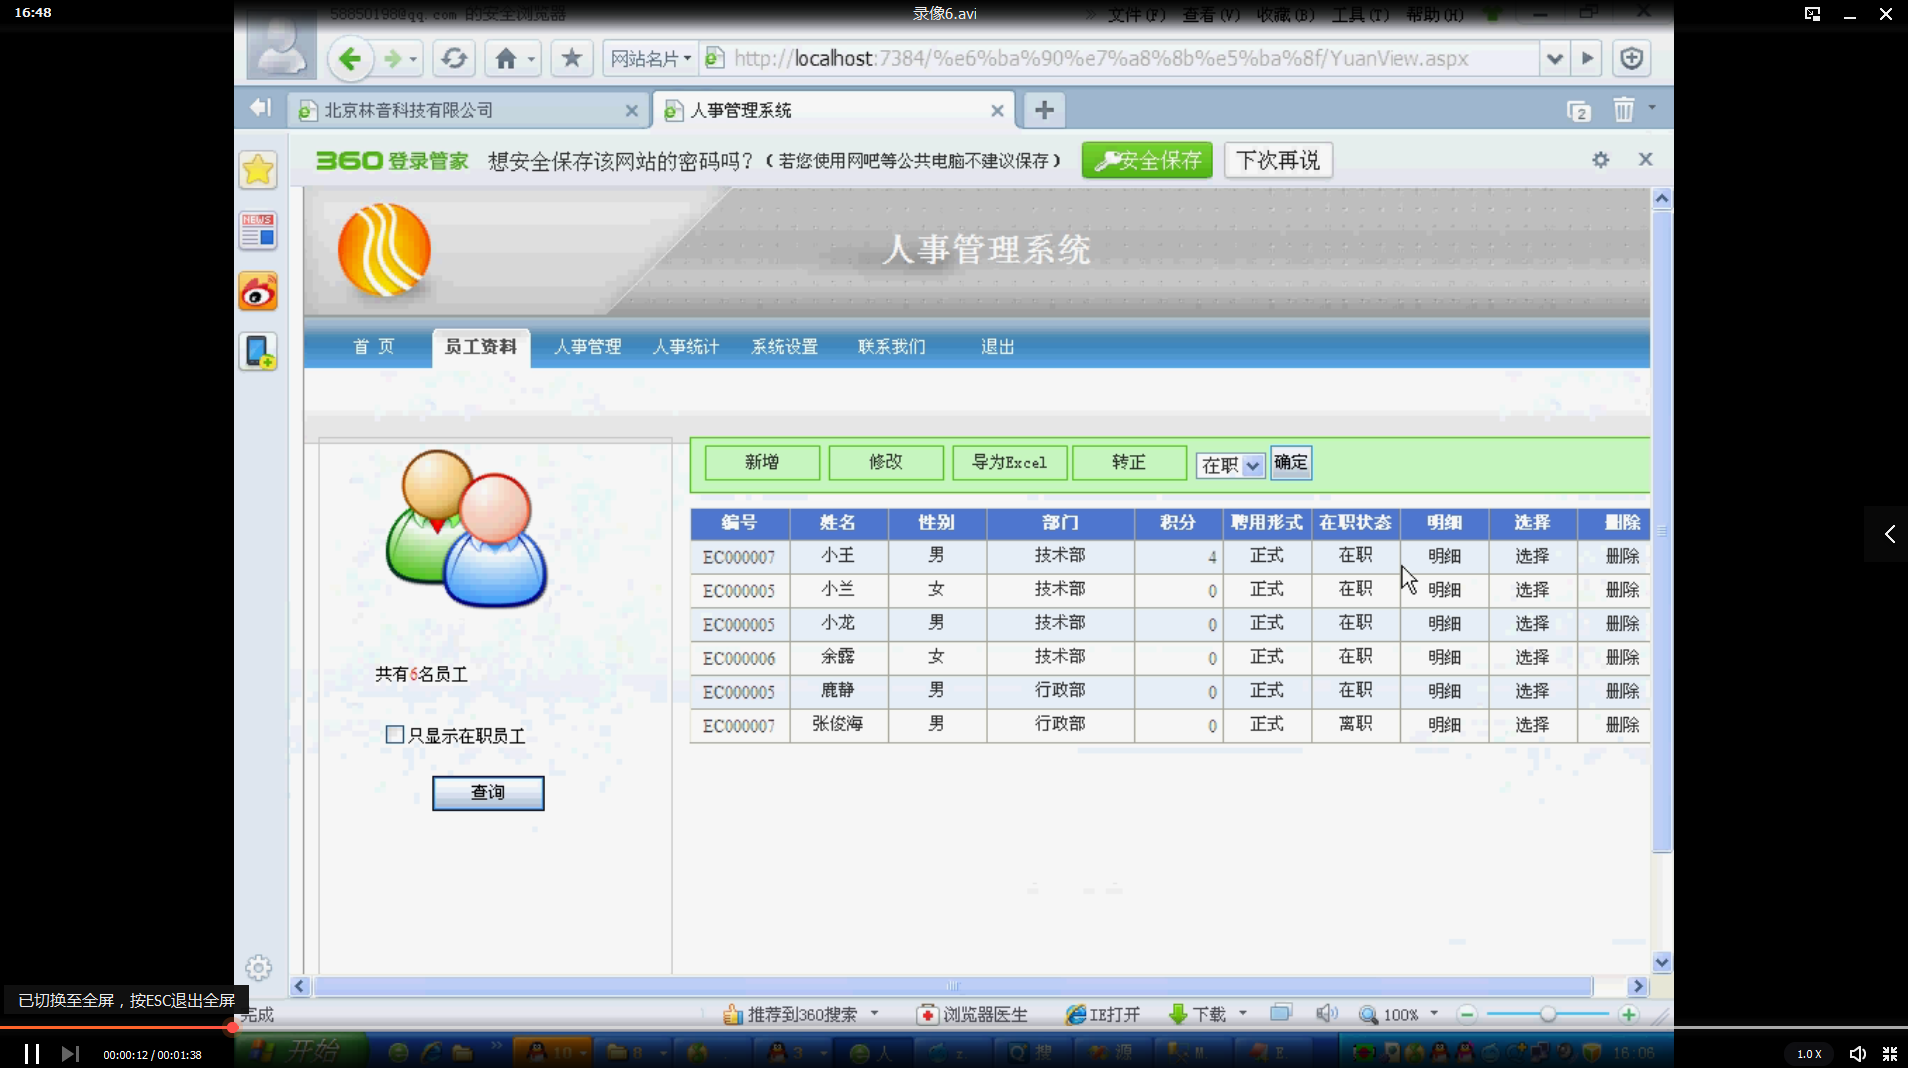This screenshot has width=1908, height=1068.
Task: Collapse the sidebar with the arrow icon
Action: point(261,107)
